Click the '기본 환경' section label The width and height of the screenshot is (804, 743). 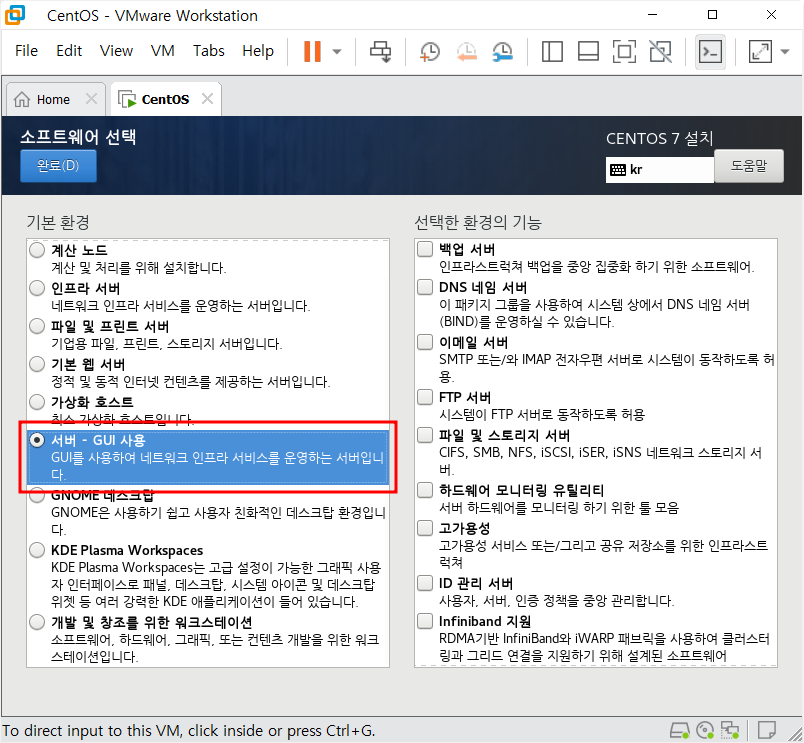58,222
